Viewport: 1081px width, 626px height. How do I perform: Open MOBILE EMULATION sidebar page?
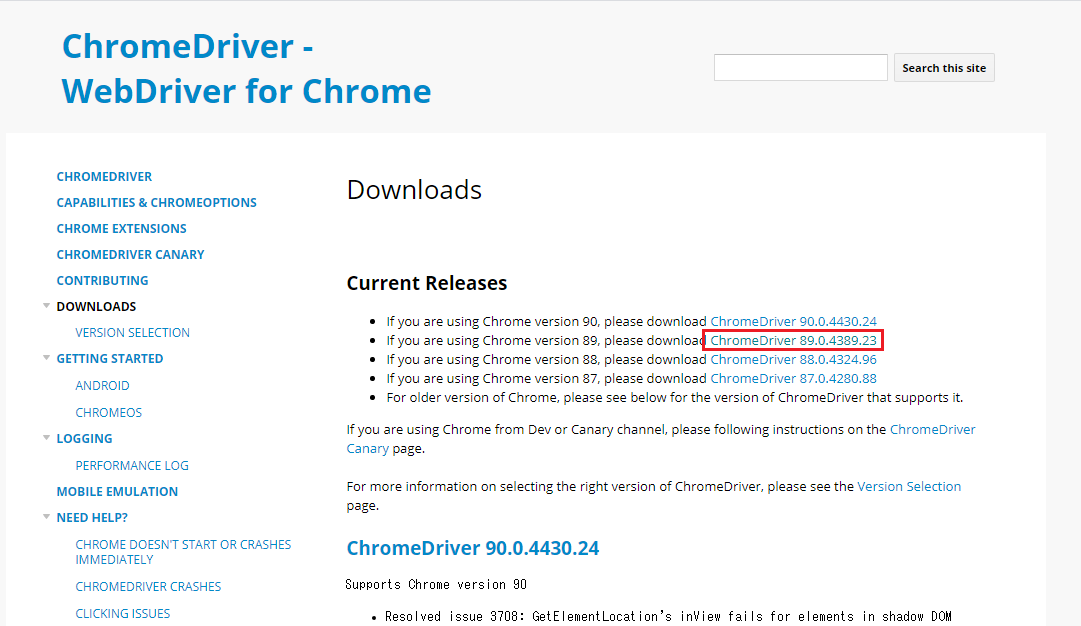coord(117,492)
